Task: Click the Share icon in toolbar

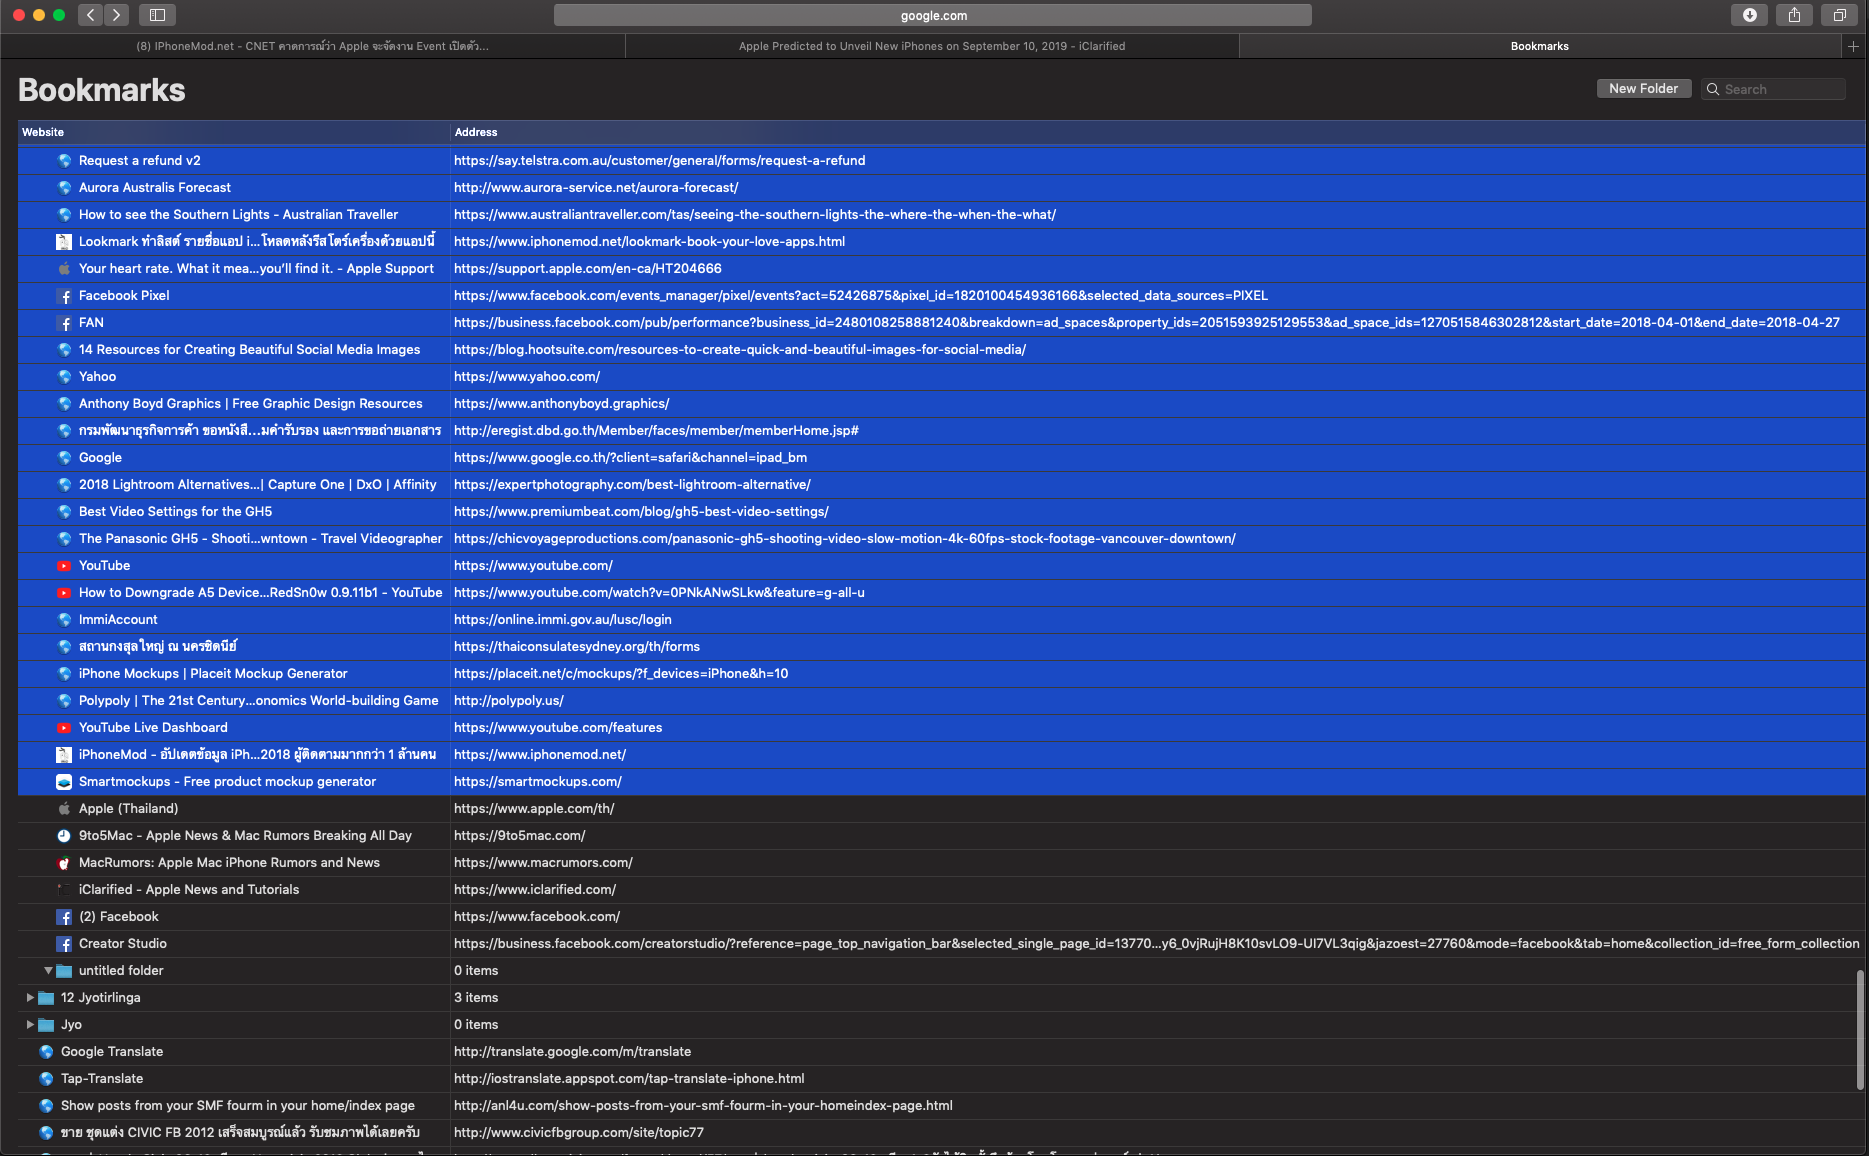Action: pyautogui.click(x=1794, y=15)
